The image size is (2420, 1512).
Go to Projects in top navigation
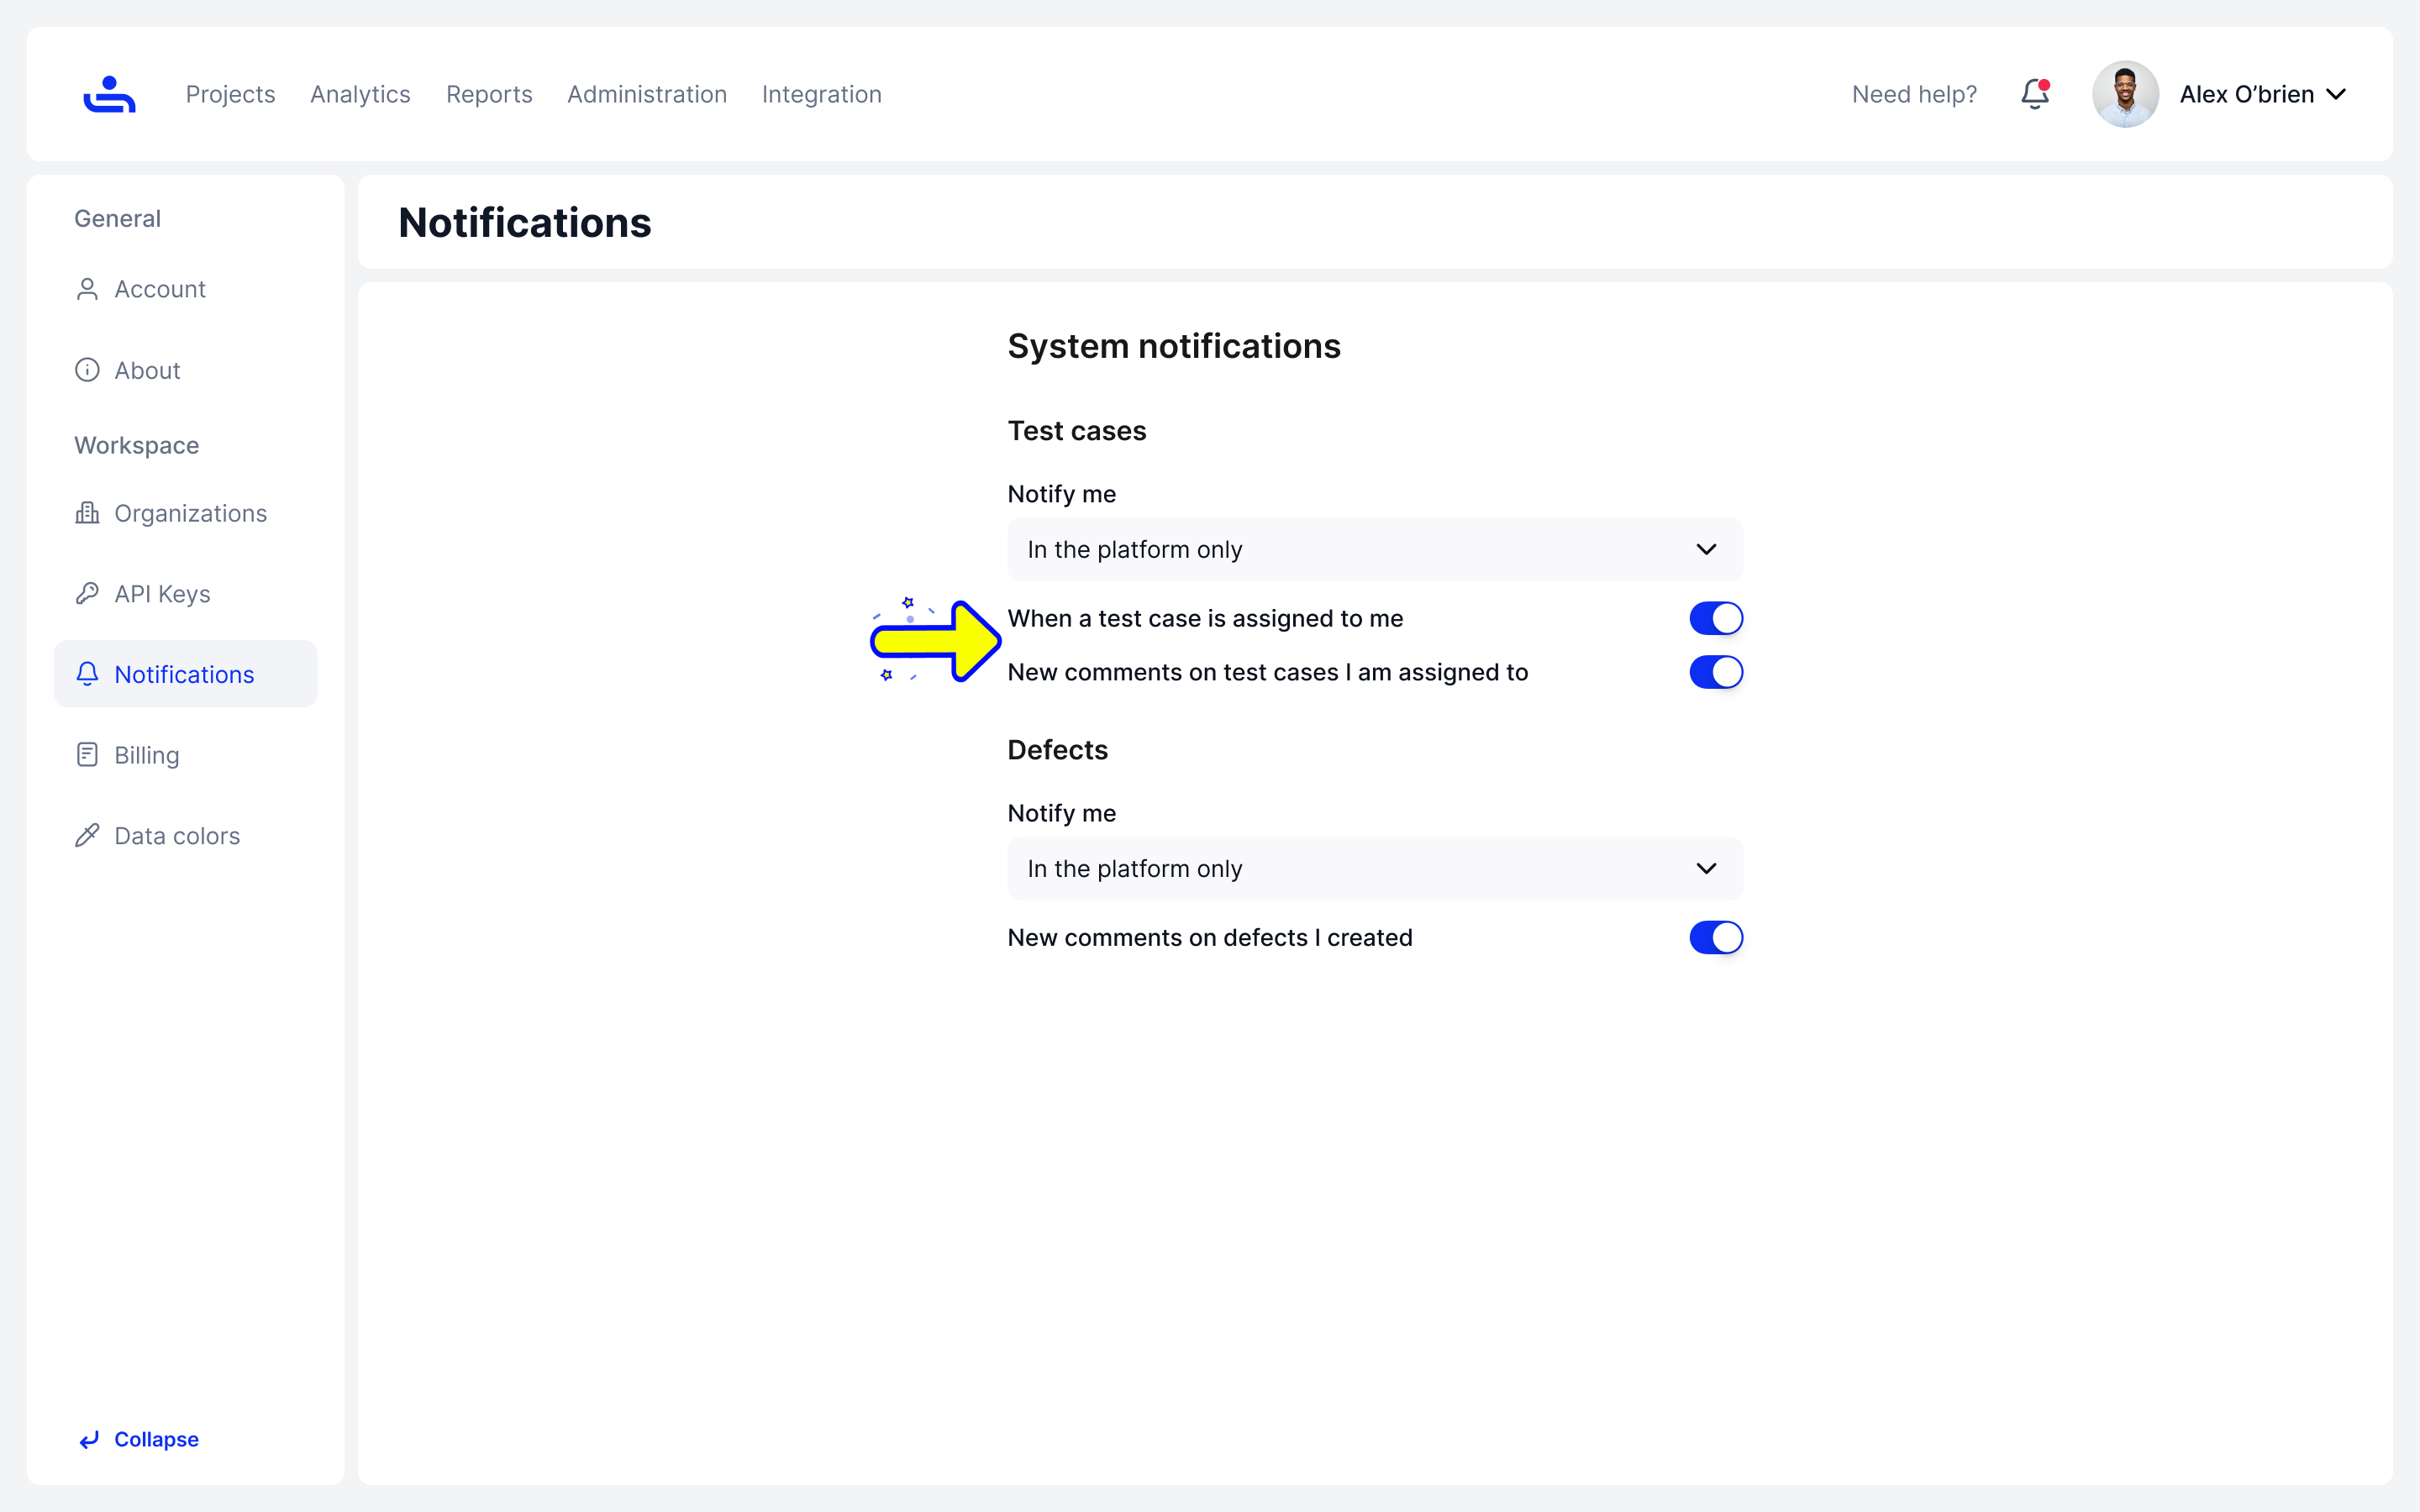coord(230,94)
